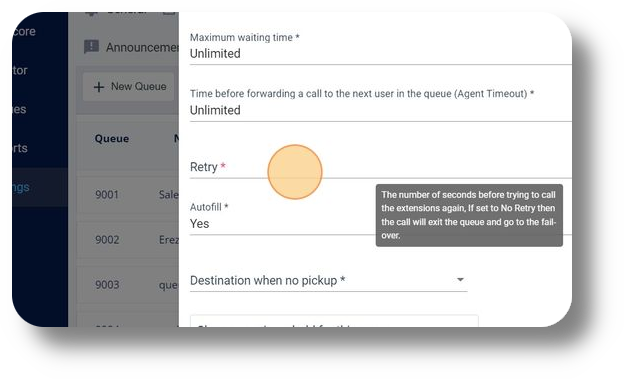Click the Sales name cell in row 9001

169,195
